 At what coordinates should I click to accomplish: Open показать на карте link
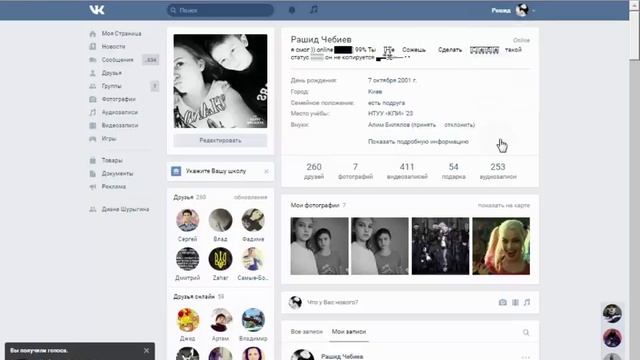(504, 205)
